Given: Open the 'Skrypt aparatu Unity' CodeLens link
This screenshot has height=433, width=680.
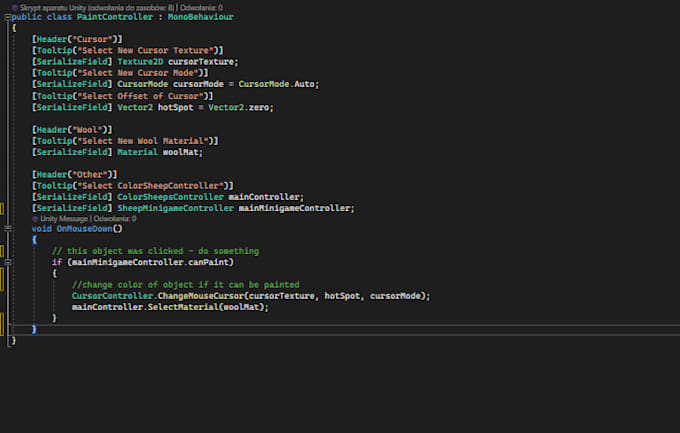Looking at the screenshot, I should coord(97,7).
